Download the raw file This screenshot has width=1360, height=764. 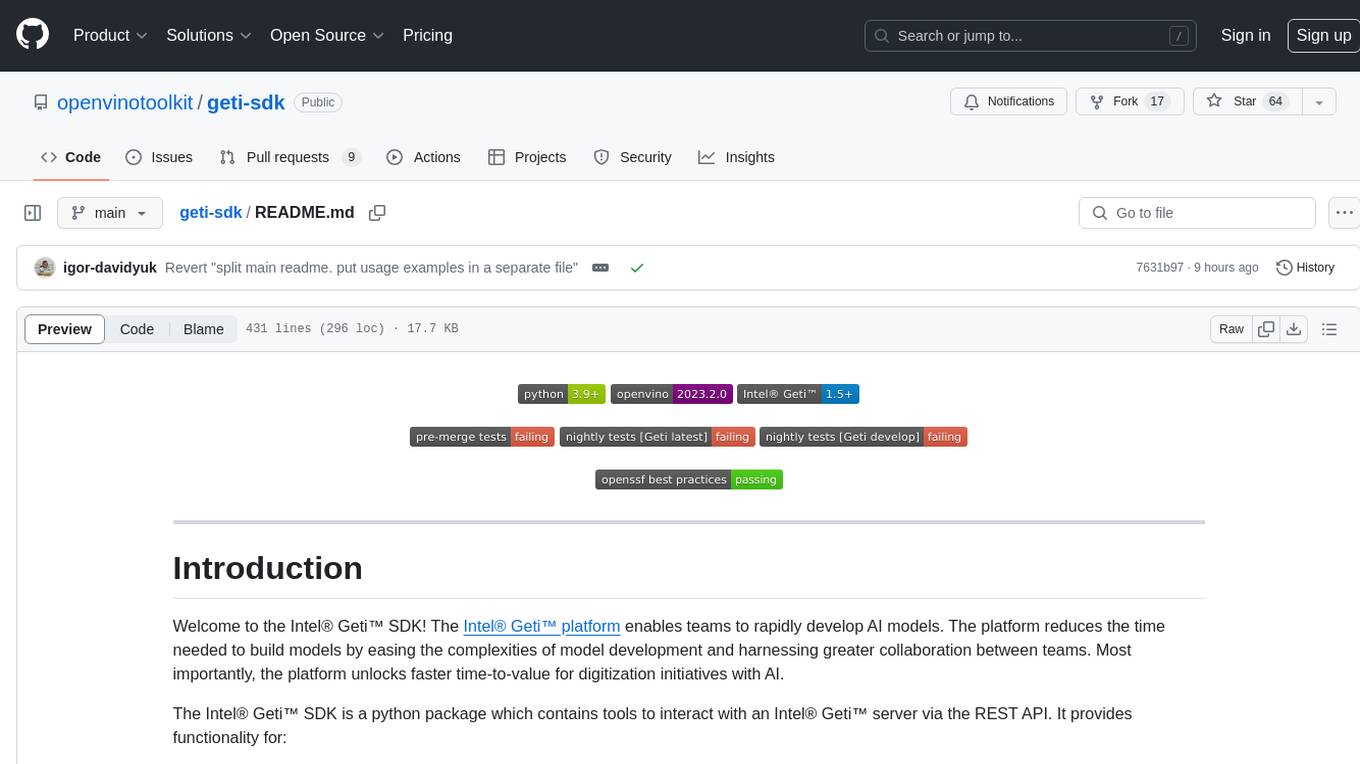pyautogui.click(x=1294, y=329)
